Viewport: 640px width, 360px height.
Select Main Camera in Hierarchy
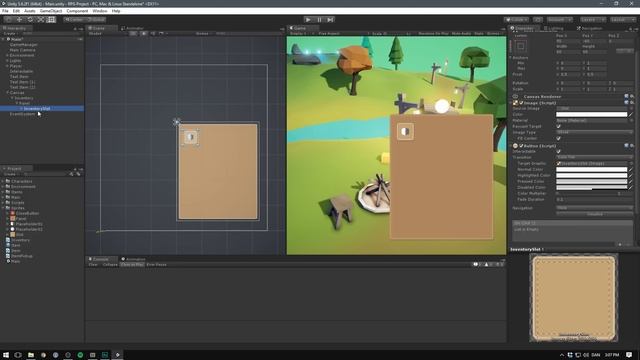22,50
